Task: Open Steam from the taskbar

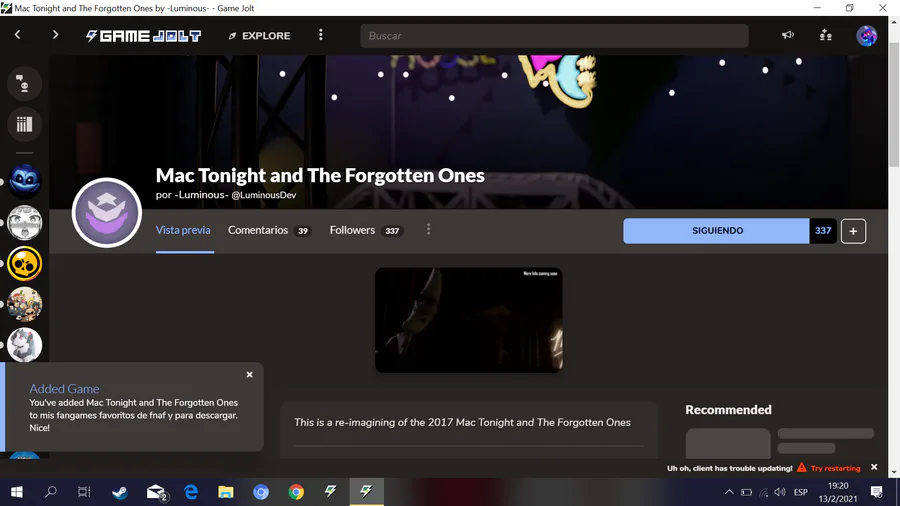Action: (x=120, y=492)
